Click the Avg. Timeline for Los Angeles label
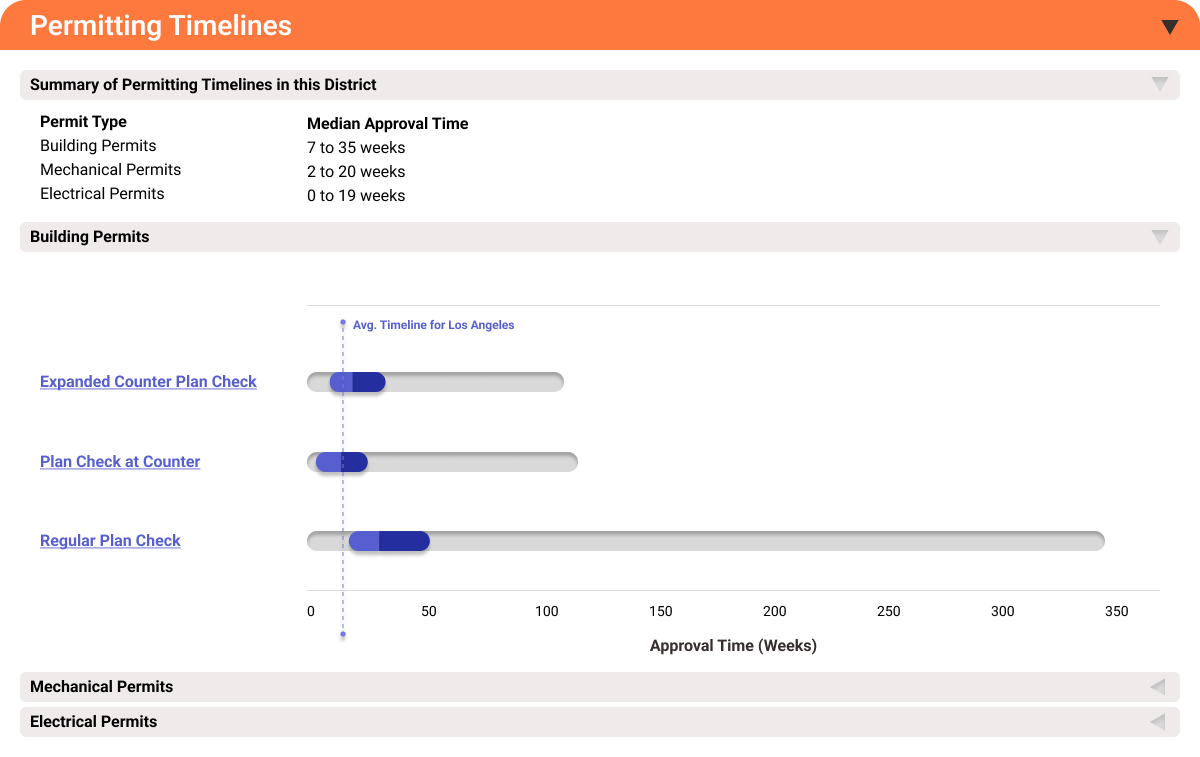 click(433, 325)
